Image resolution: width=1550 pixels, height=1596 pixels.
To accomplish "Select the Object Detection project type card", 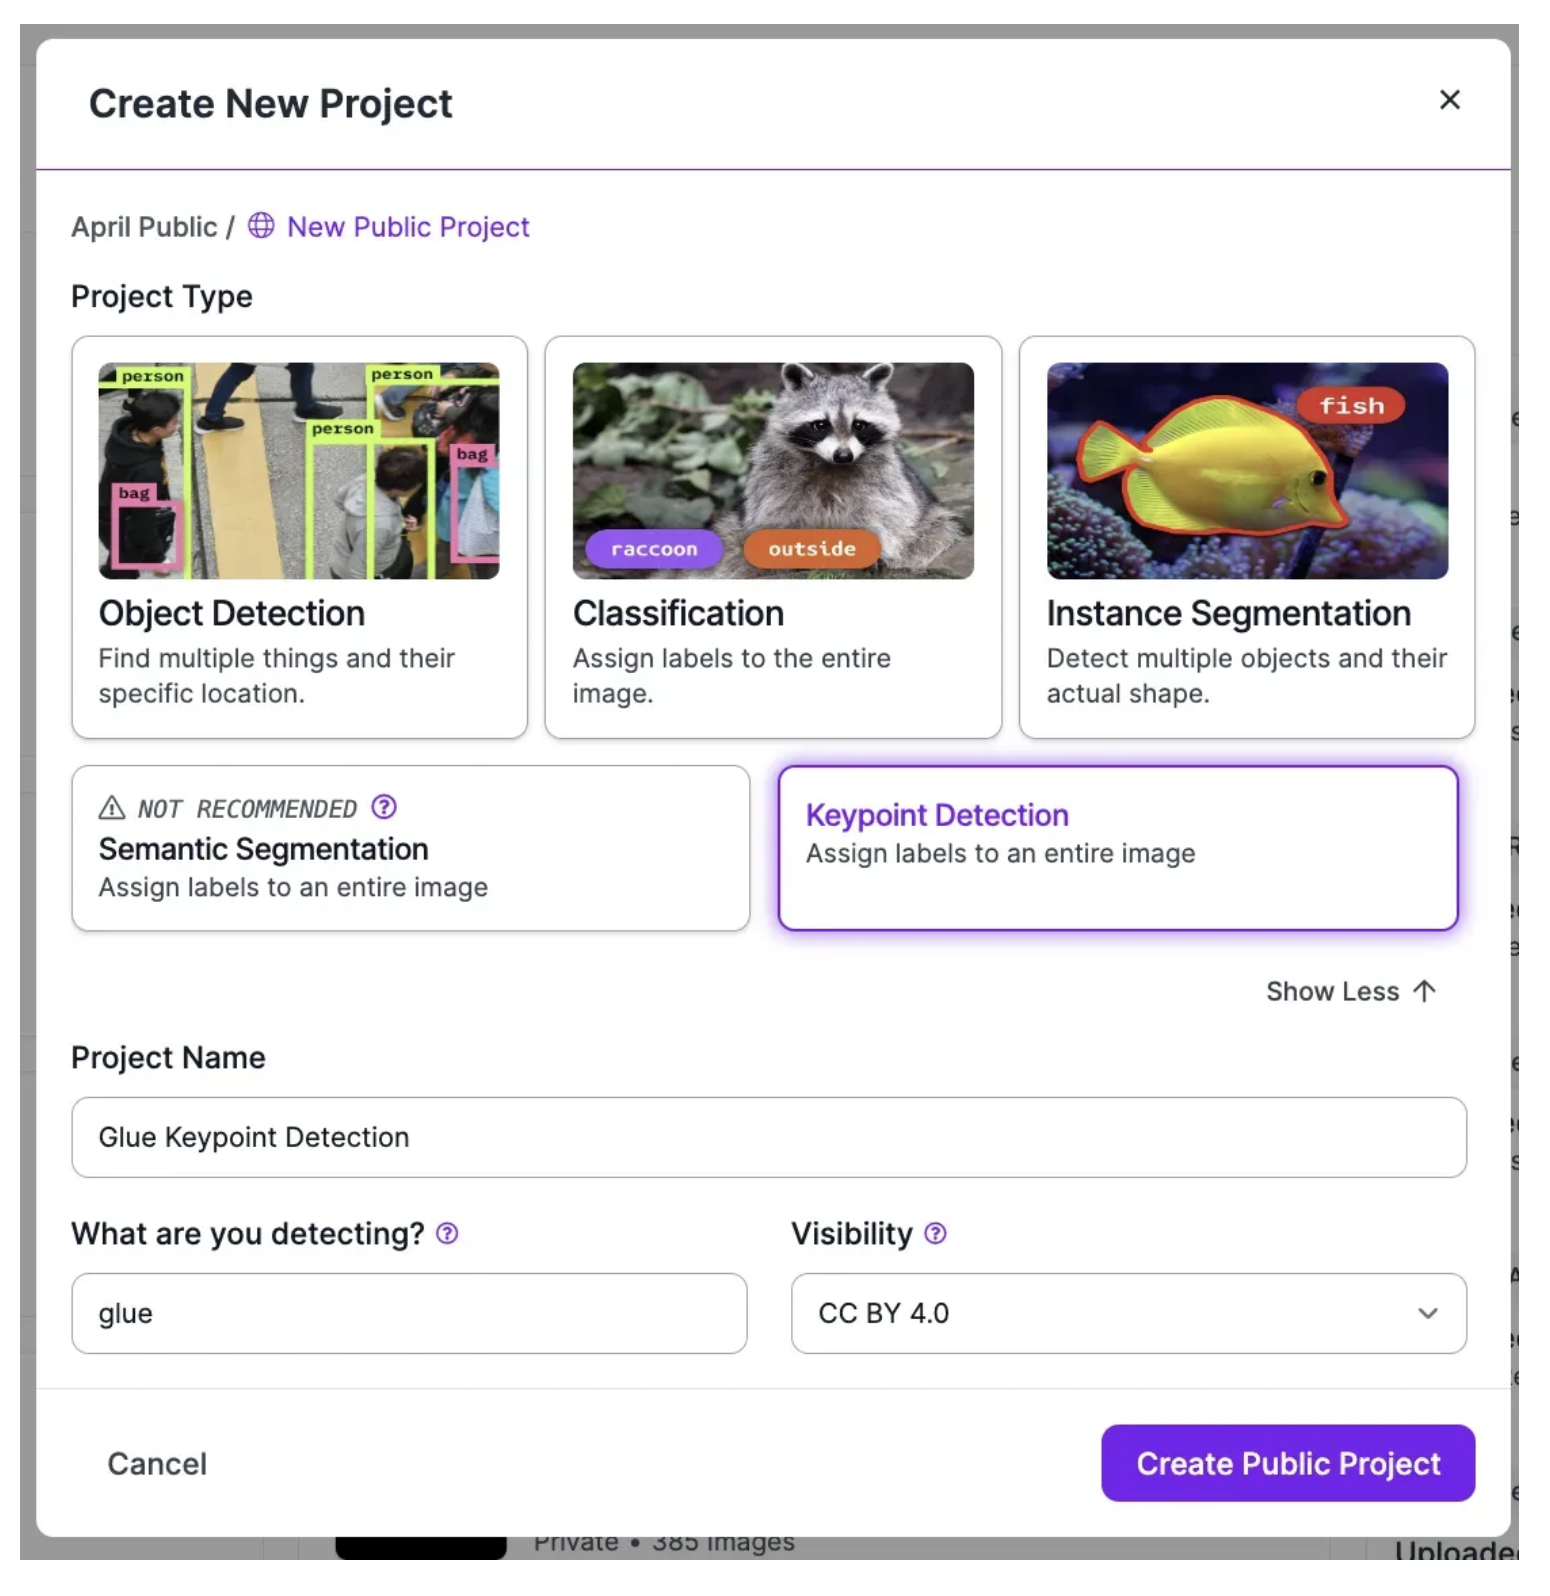I will 299,537.
